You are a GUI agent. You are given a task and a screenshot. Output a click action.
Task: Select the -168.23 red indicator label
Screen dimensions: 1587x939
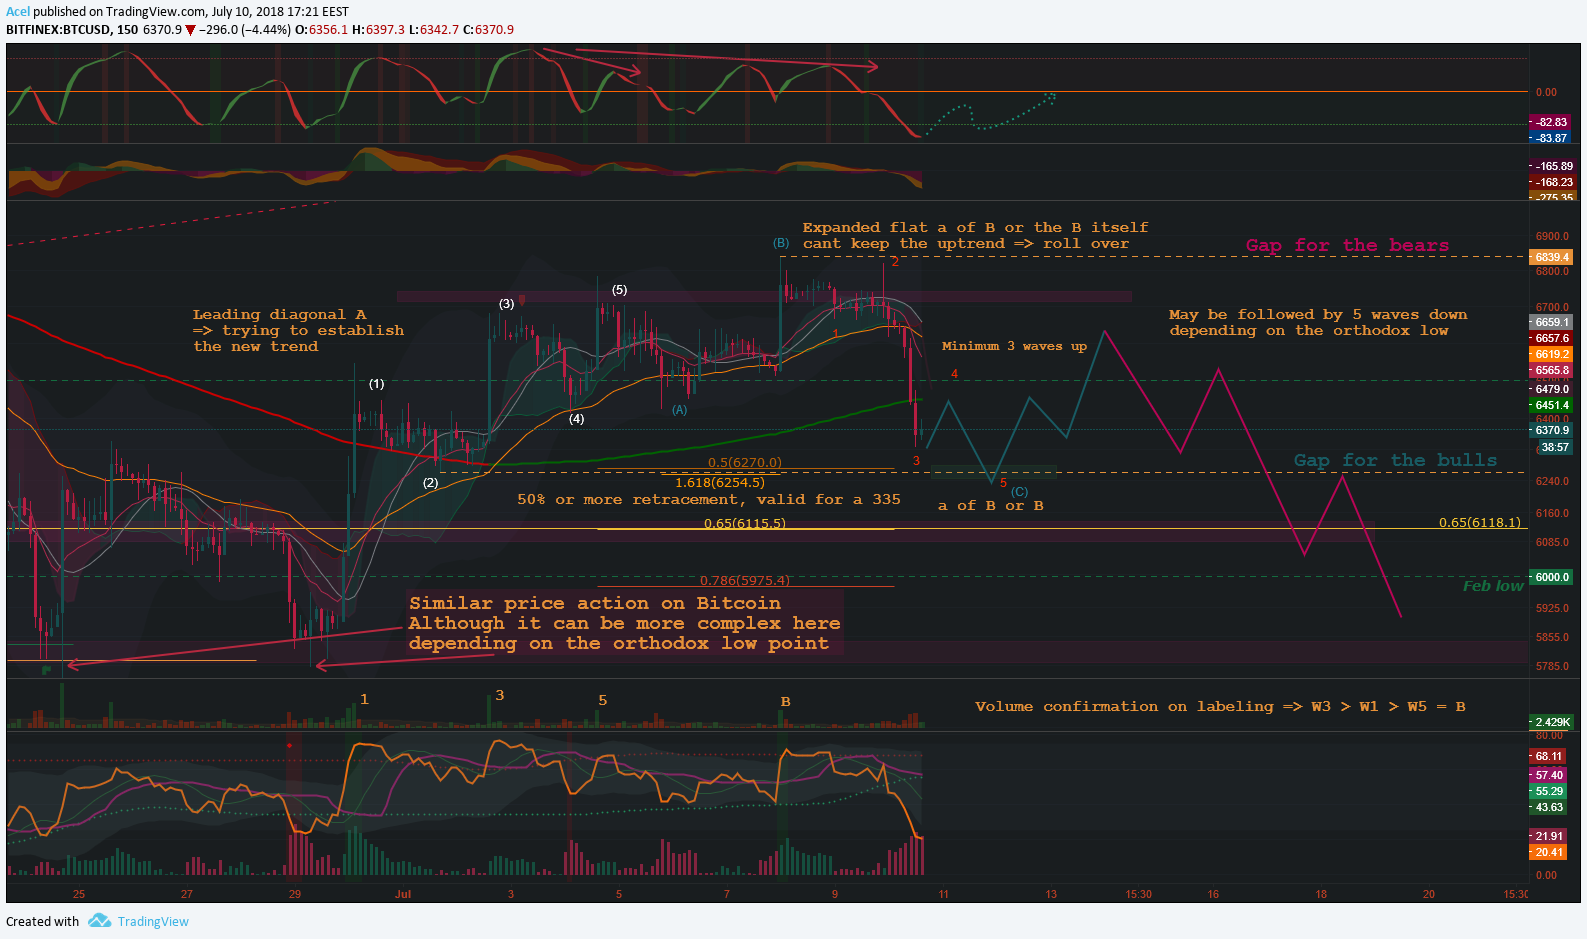pyautogui.click(x=1553, y=182)
